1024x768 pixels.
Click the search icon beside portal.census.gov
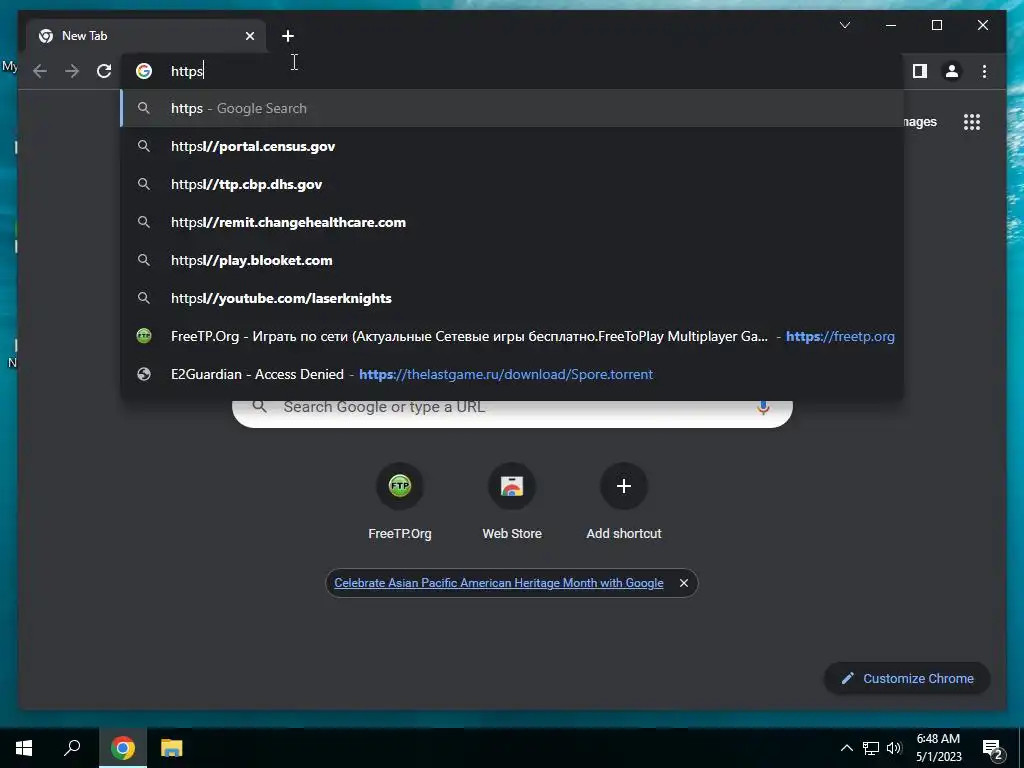144,146
